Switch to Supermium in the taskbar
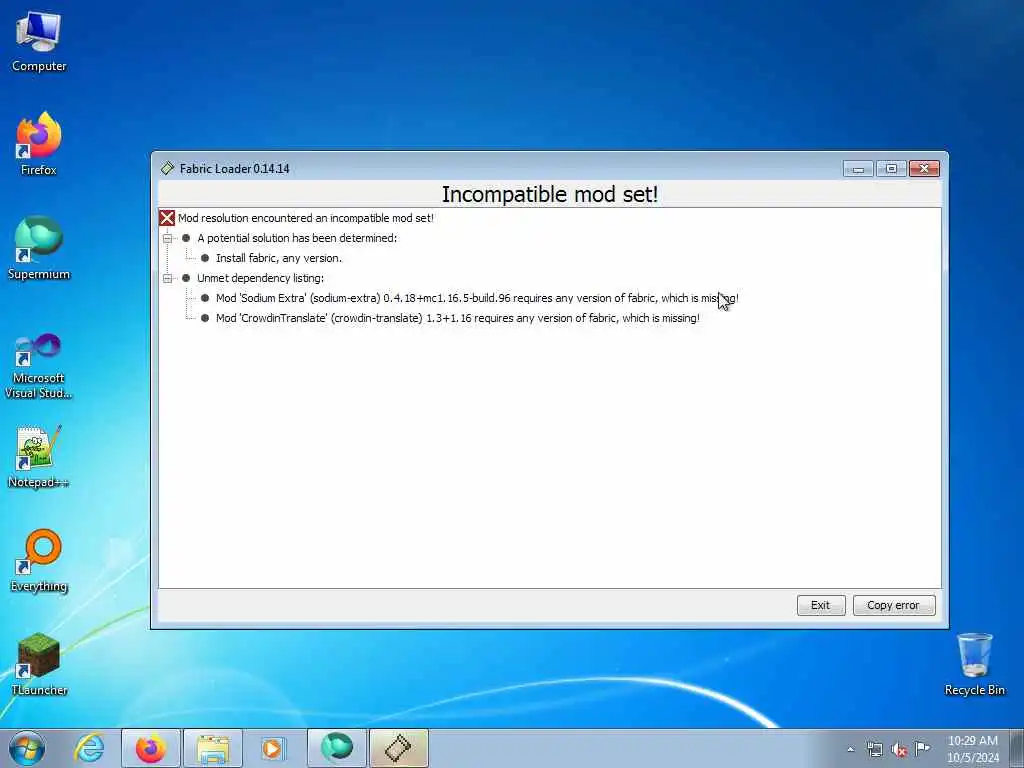This screenshot has width=1024, height=768. tap(336, 748)
